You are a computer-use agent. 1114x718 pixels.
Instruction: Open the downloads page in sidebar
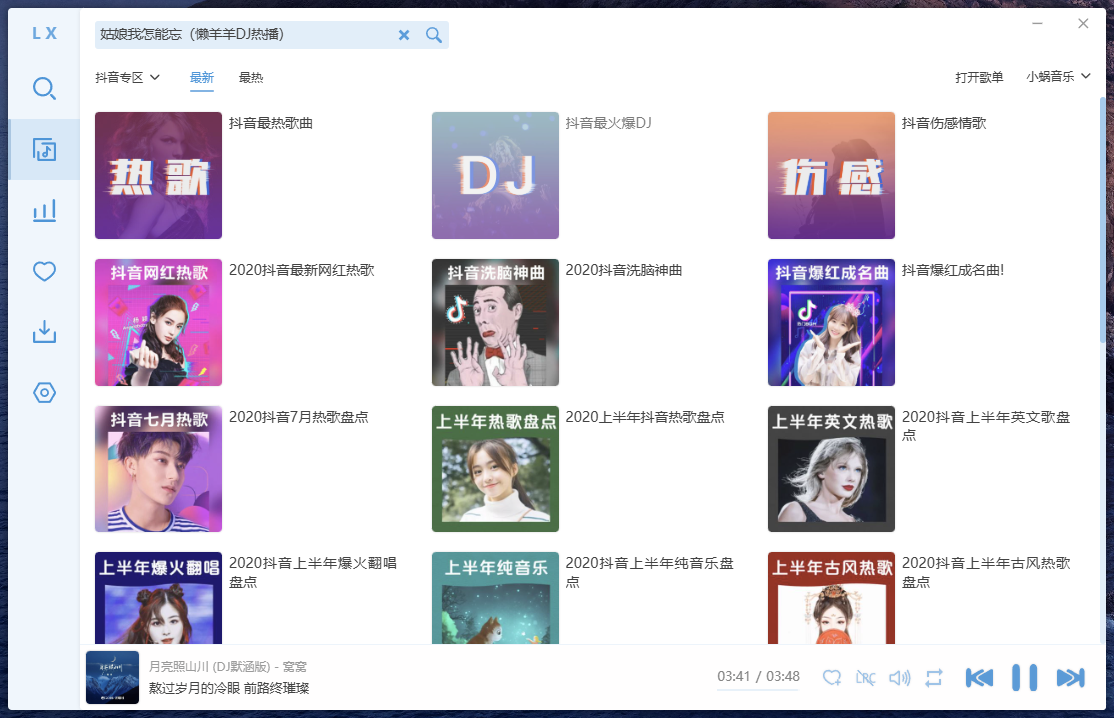click(x=44, y=332)
